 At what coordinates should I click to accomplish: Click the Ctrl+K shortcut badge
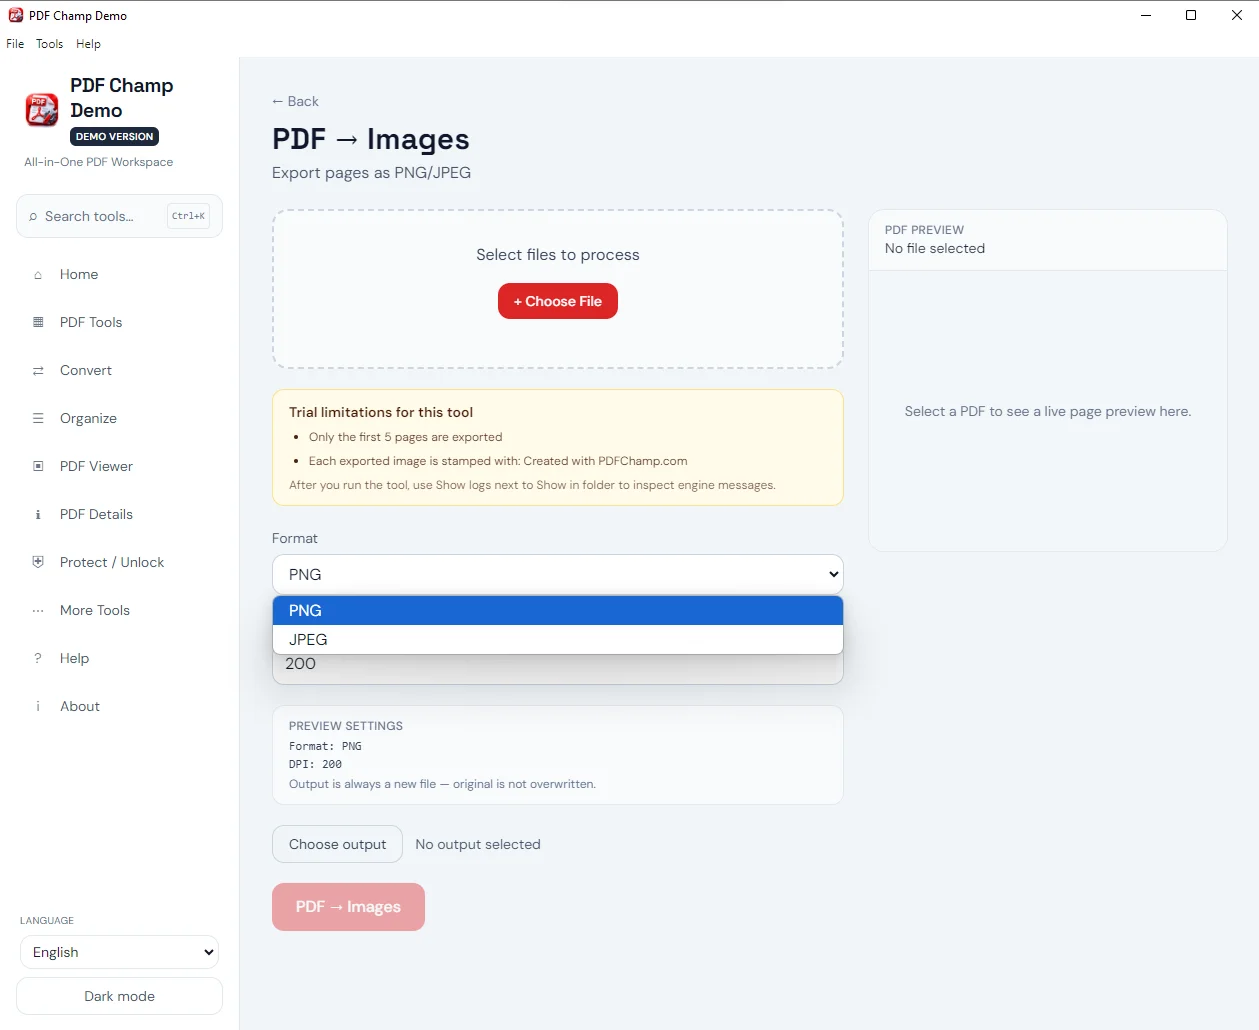coord(188,216)
